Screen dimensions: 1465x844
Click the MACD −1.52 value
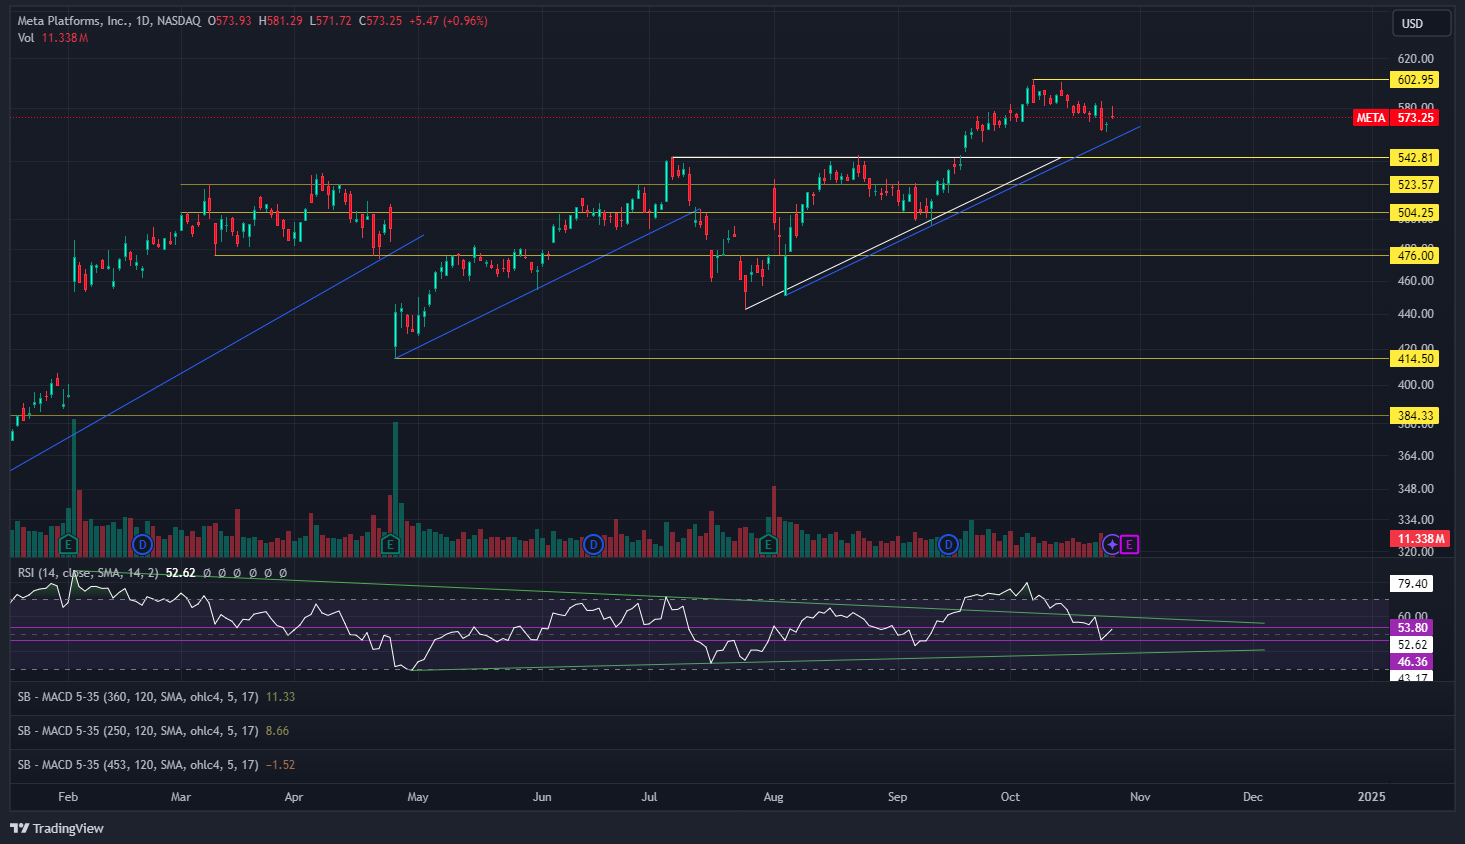click(281, 765)
